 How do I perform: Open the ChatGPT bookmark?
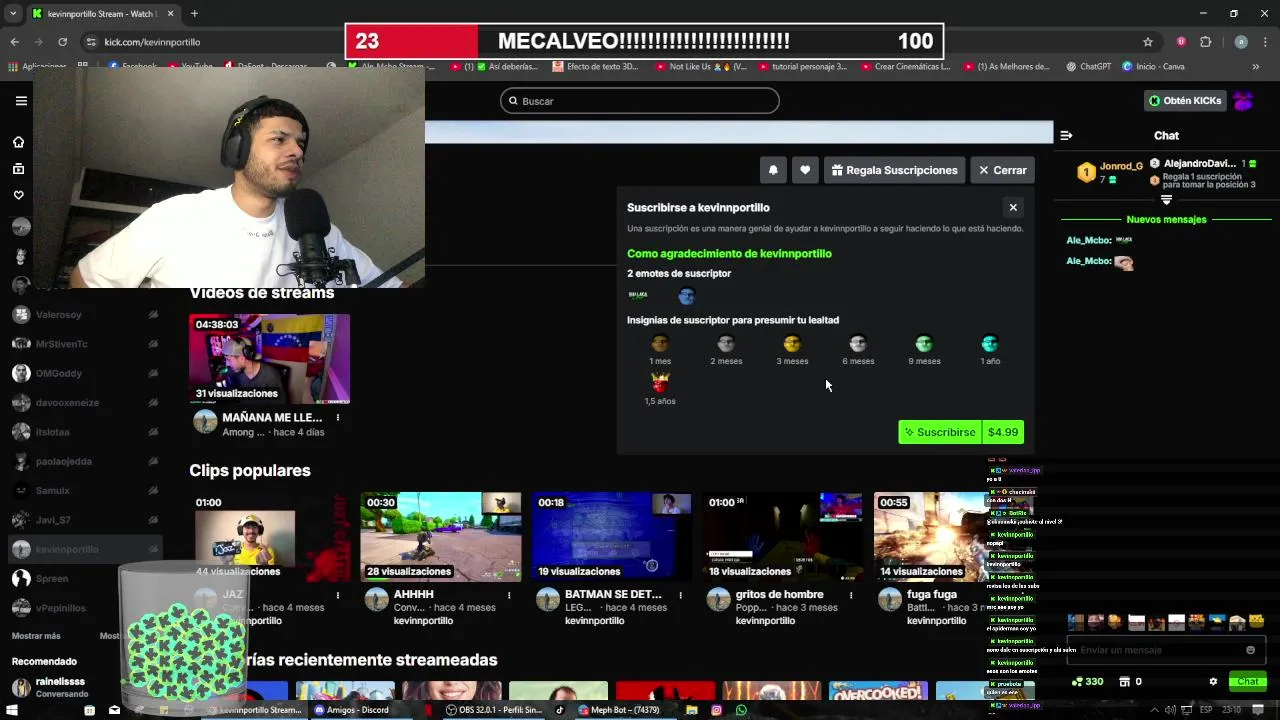(x=1088, y=67)
